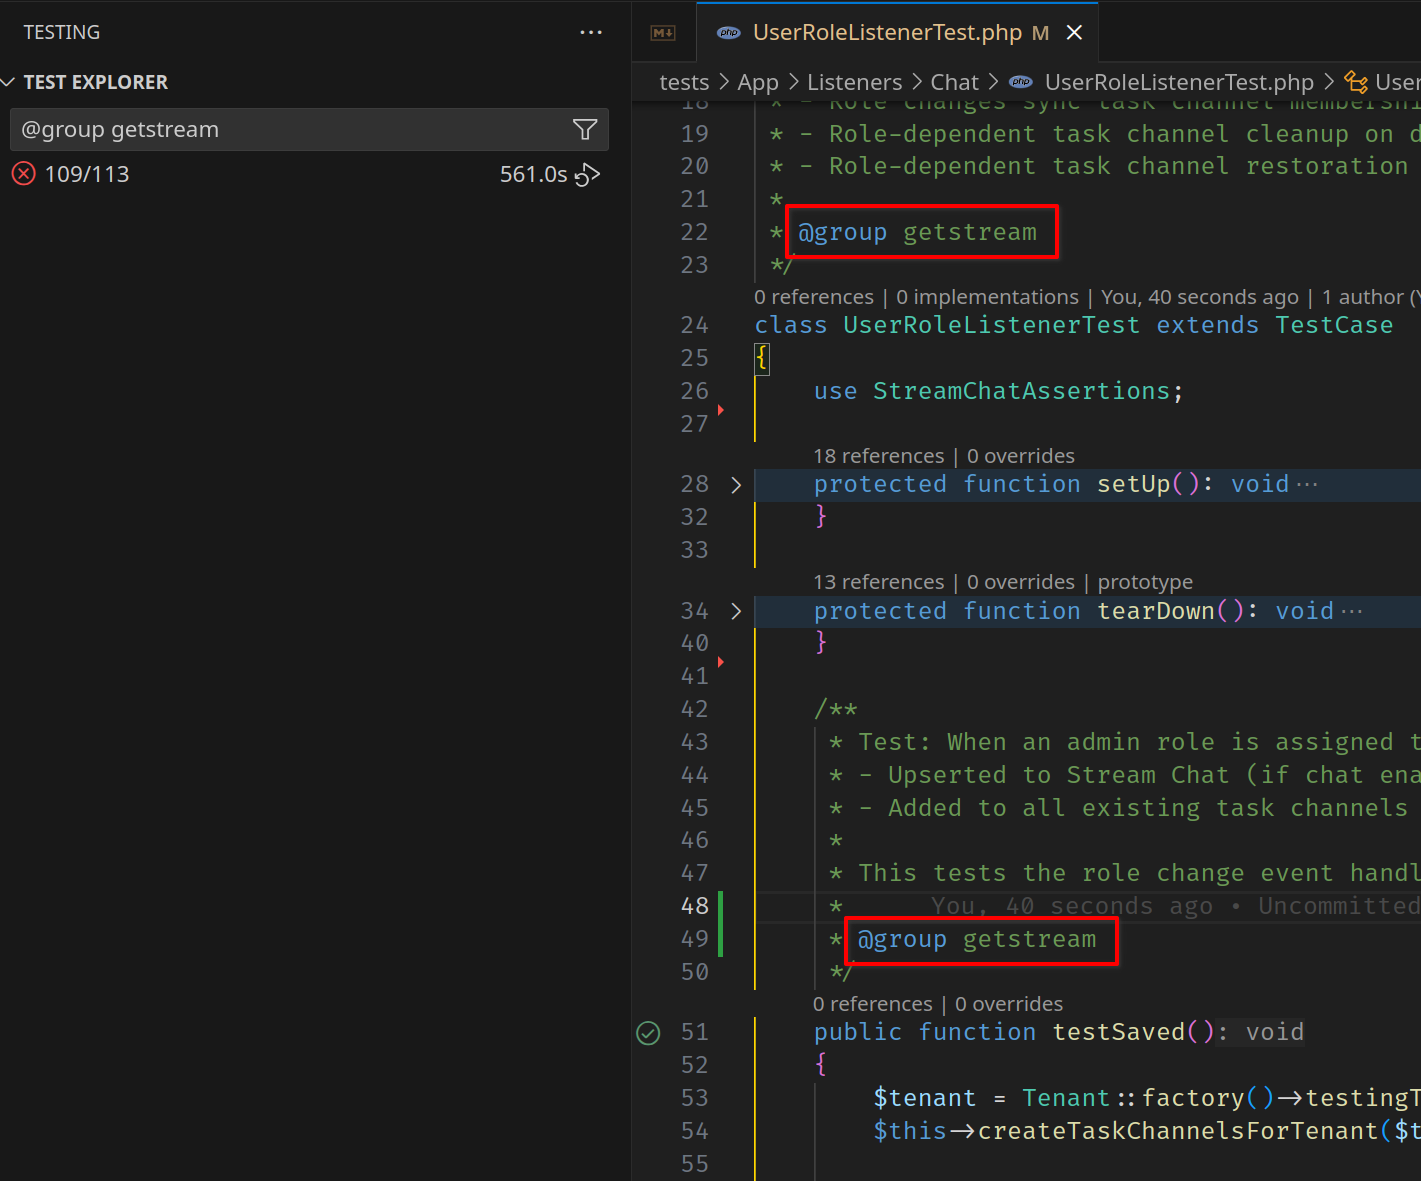Image resolution: width=1421 pixels, height=1181 pixels.
Task: Collapse the TEST EXPLORER section
Action: pyautogui.click(x=9, y=82)
